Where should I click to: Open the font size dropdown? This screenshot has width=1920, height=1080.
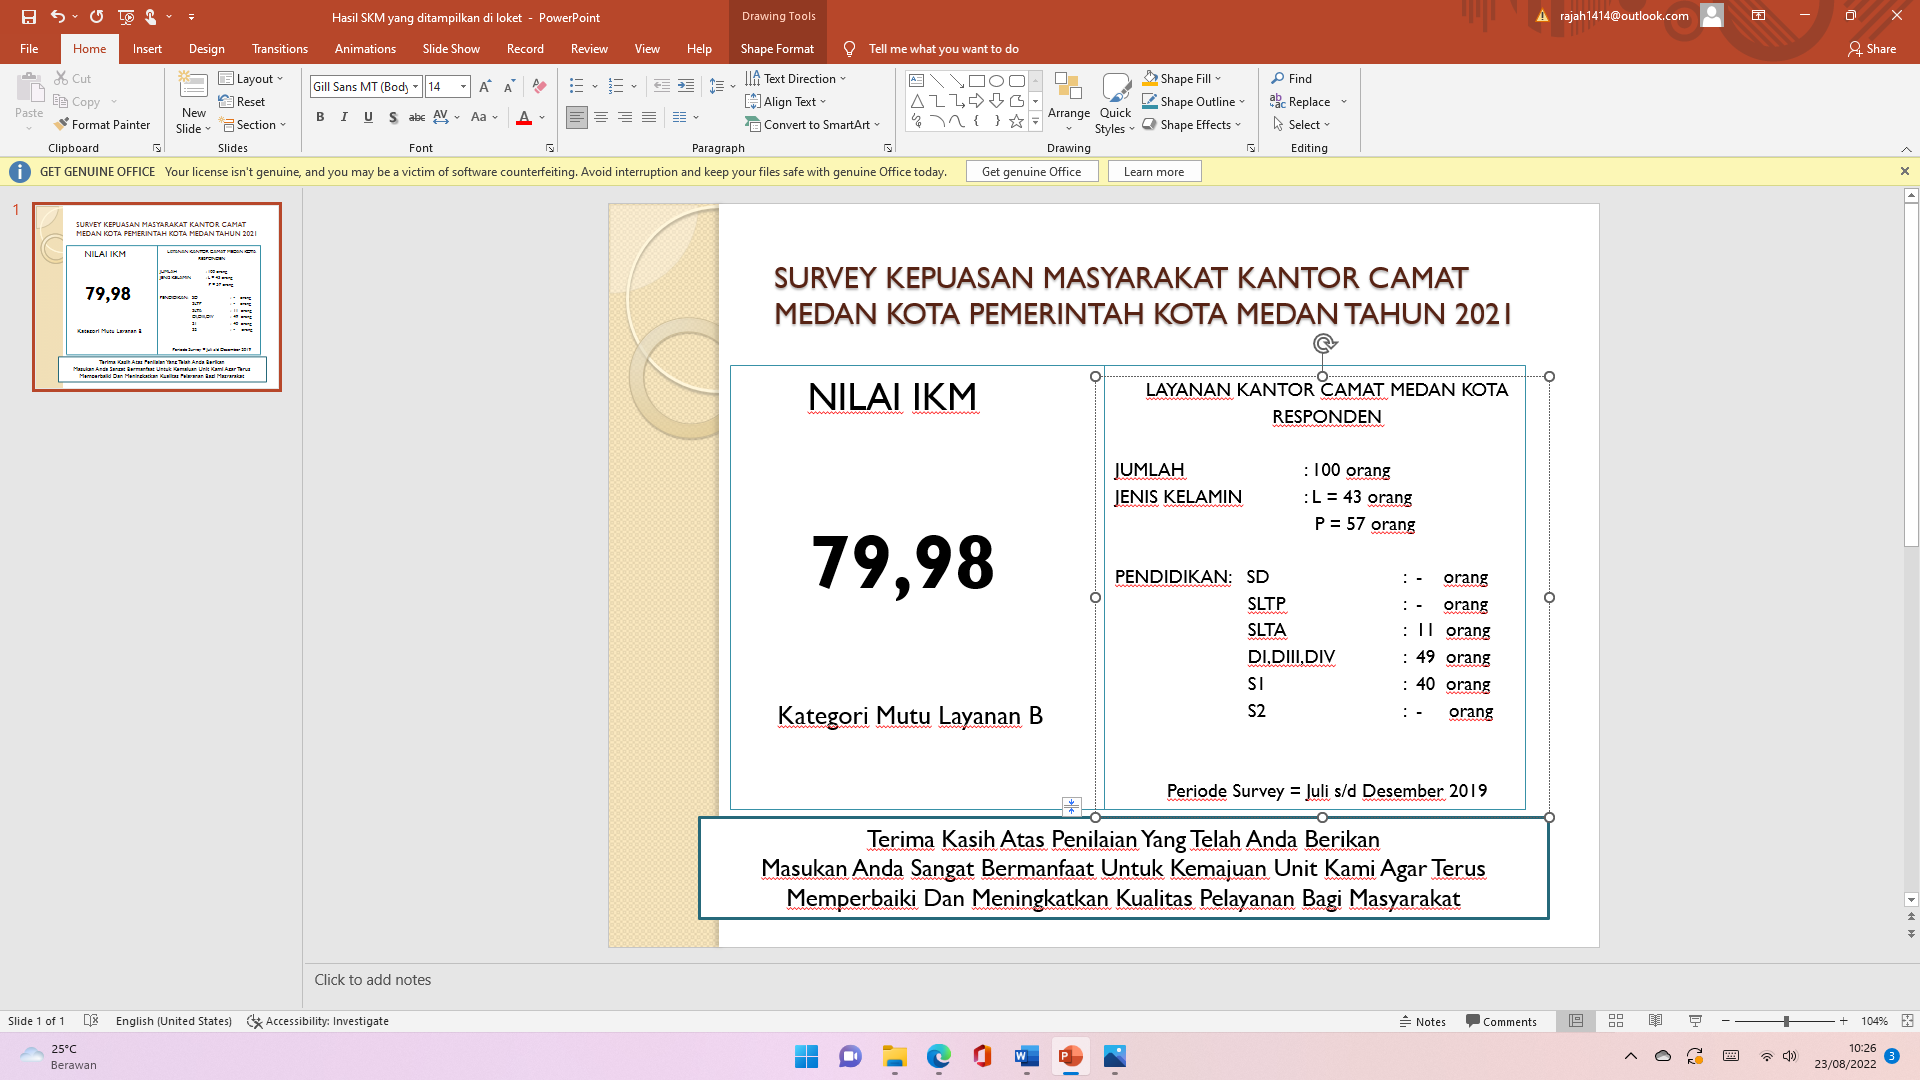tap(464, 87)
